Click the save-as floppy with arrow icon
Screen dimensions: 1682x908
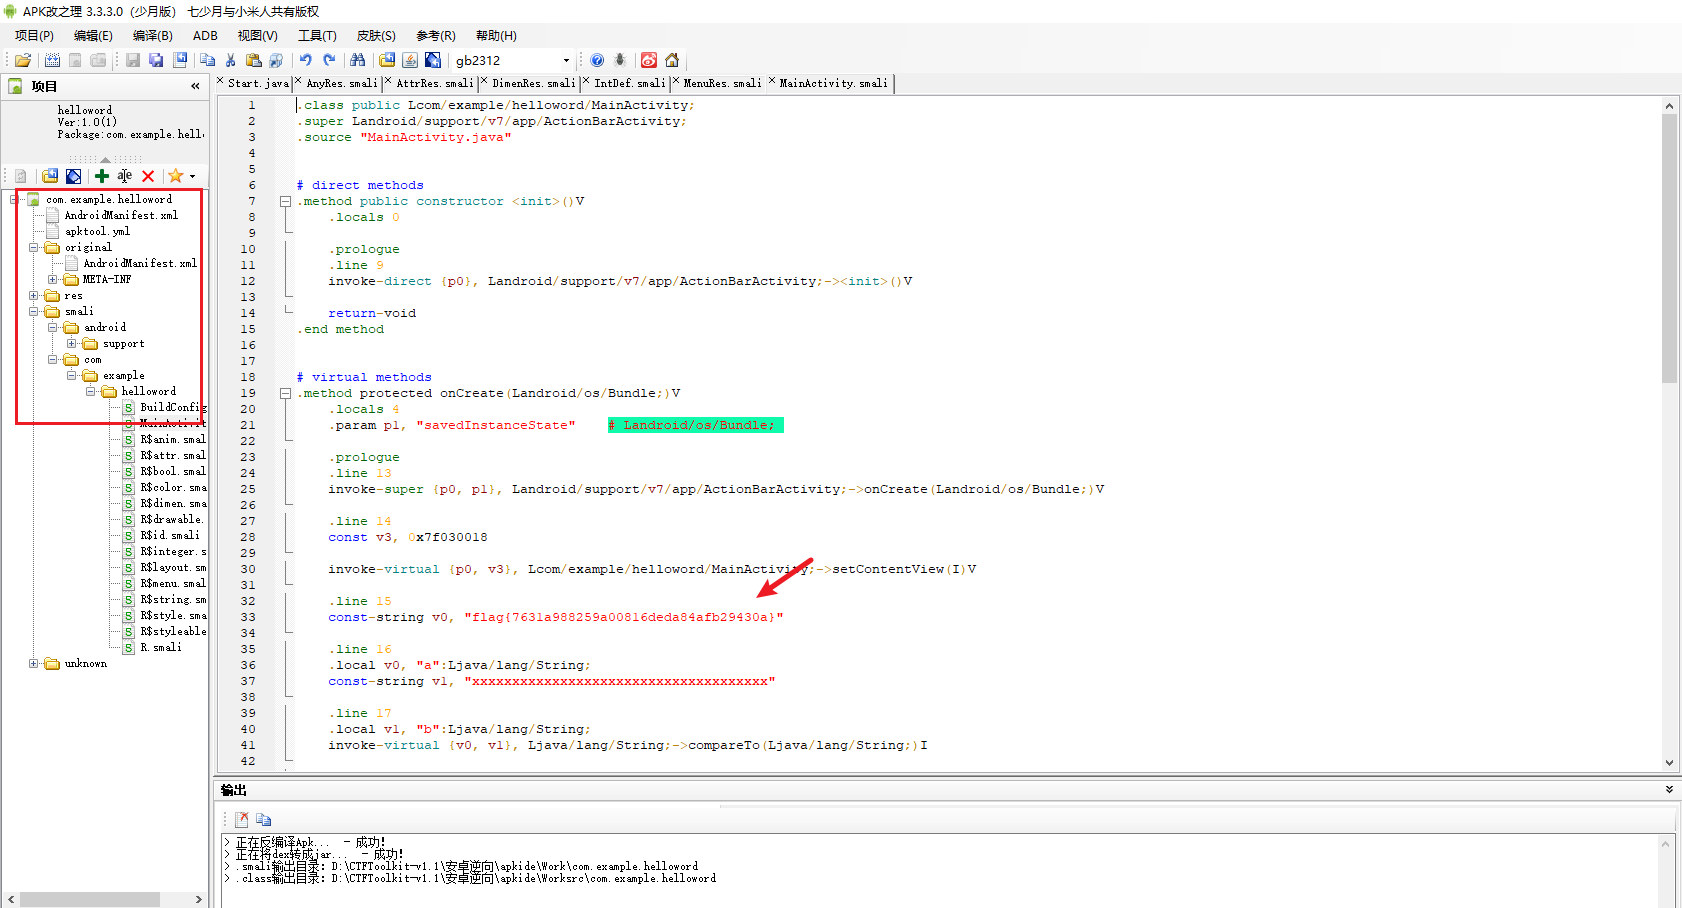point(180,60)
